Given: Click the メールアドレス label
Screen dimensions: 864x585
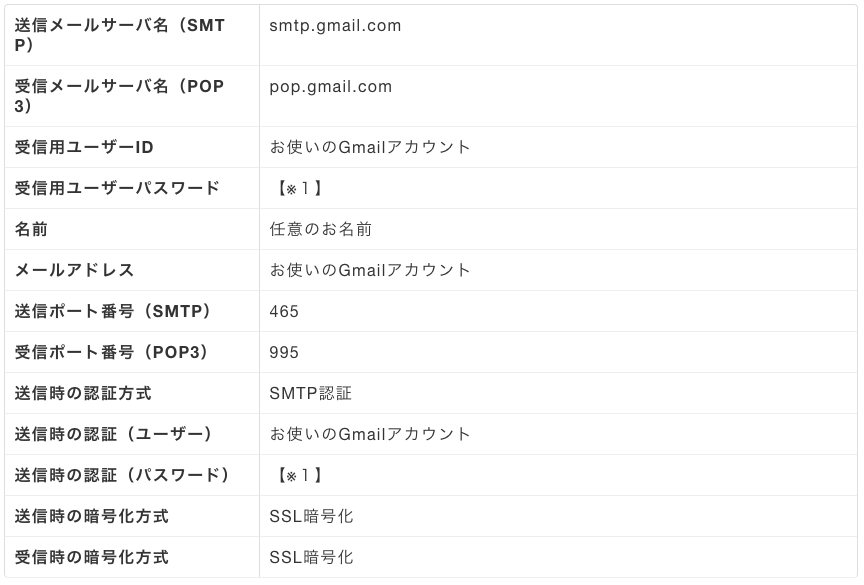Looking at the screenshot, I should pyautogui.click(x=74, y=270).
